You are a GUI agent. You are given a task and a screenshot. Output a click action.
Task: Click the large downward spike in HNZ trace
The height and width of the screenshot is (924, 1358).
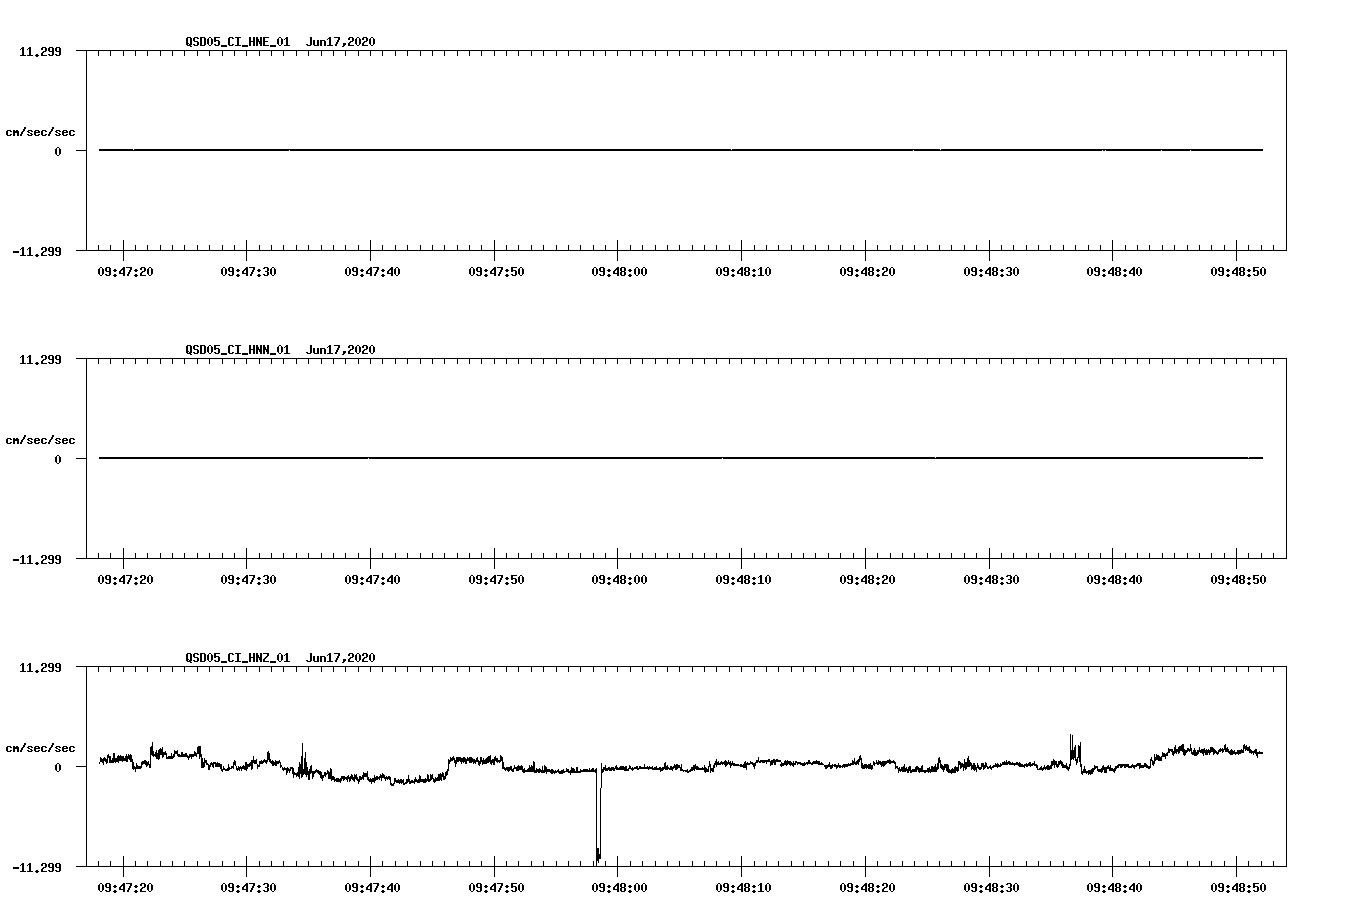[598, 815]
